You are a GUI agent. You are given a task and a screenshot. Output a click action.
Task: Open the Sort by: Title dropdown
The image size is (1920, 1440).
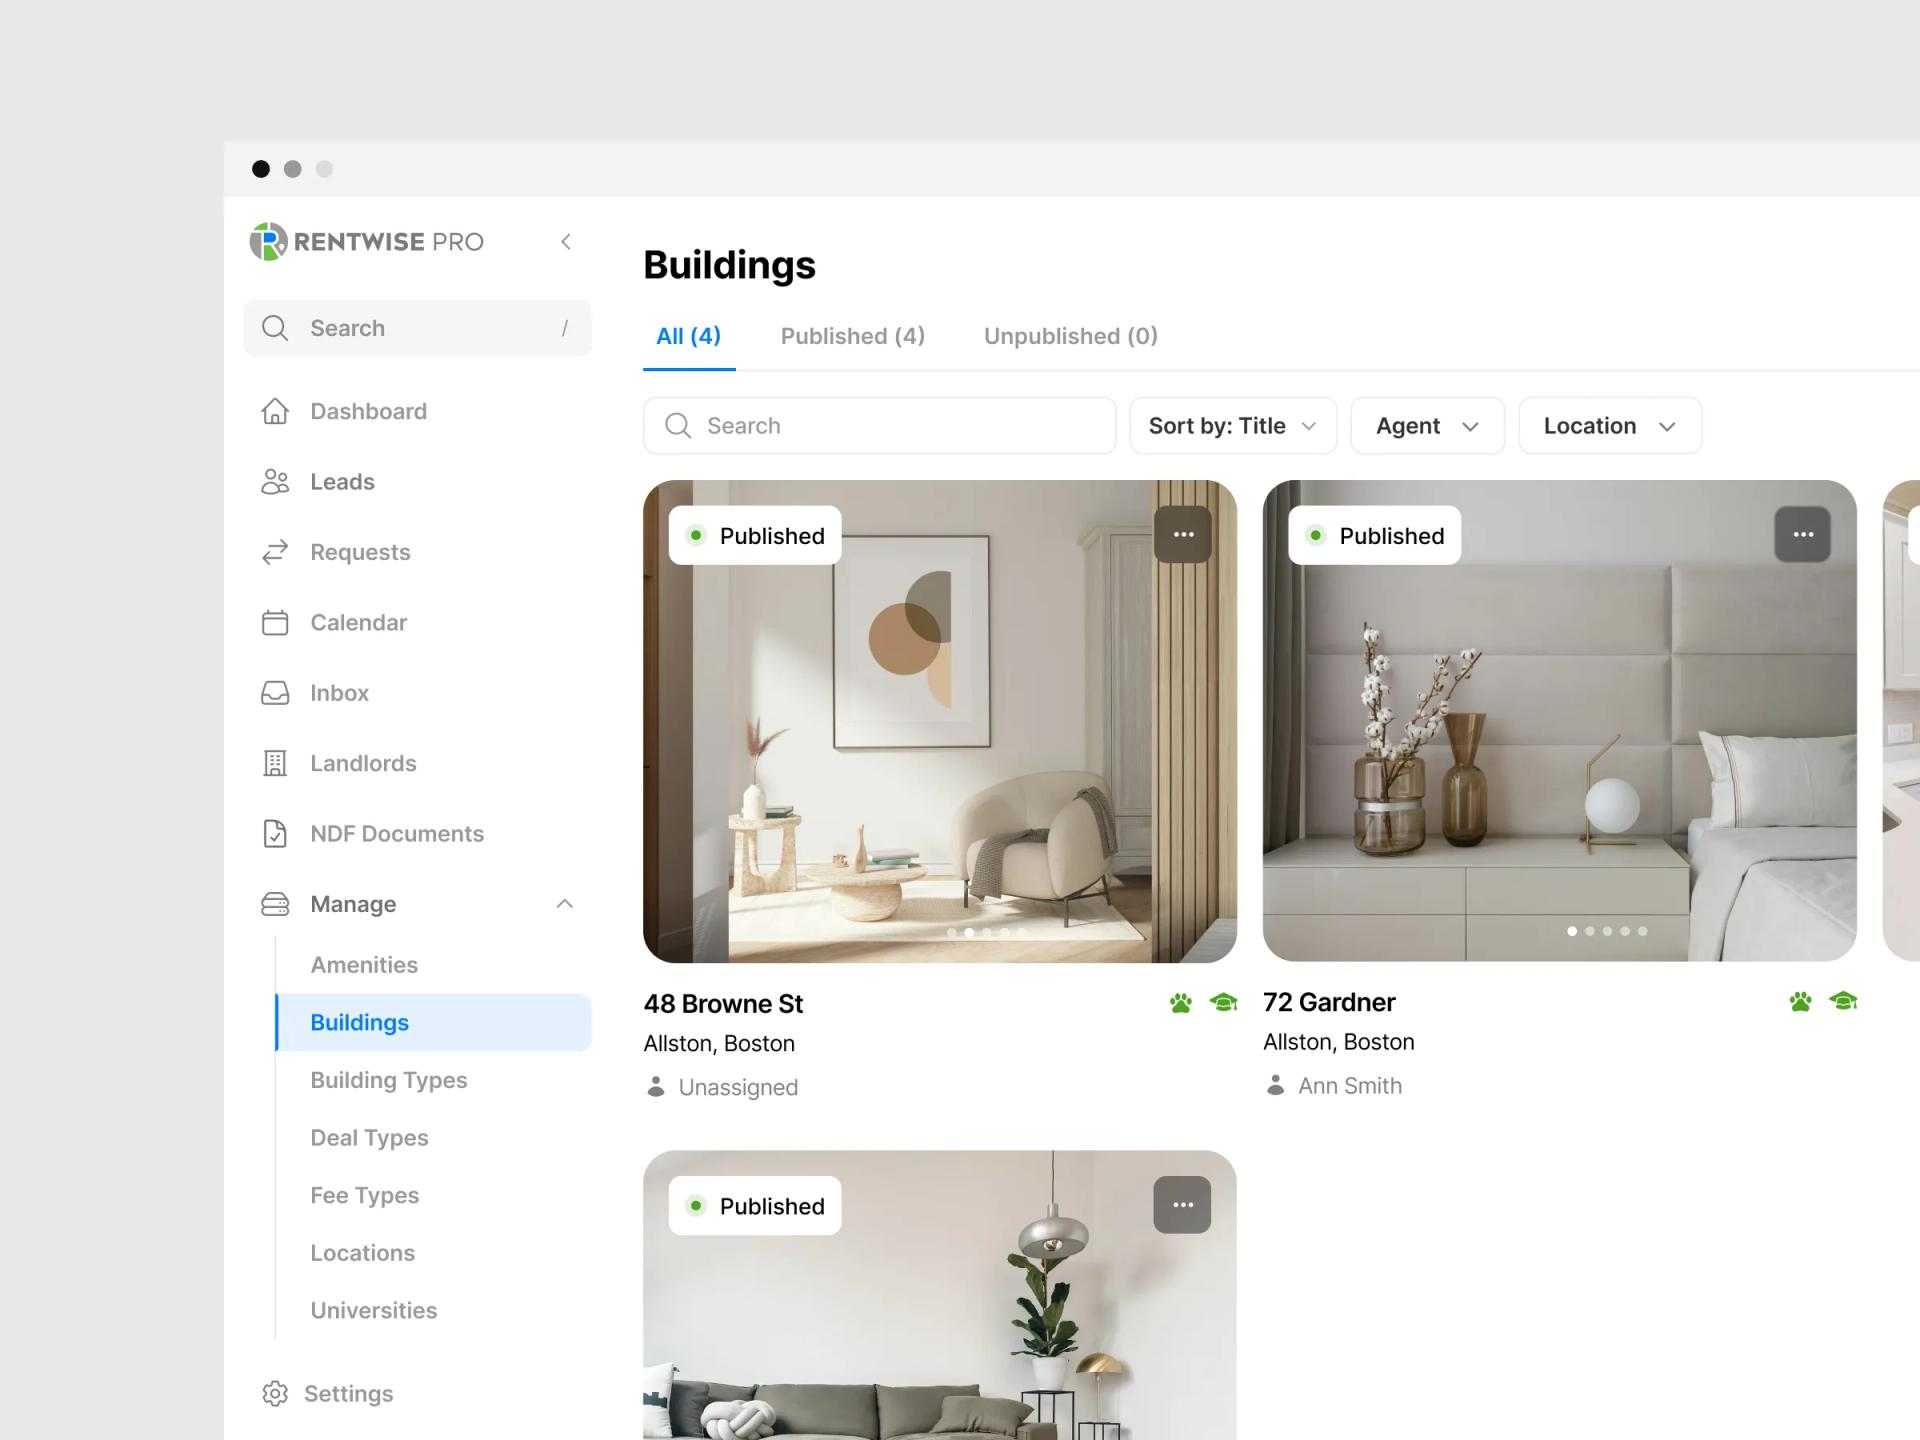point(1233,426)
